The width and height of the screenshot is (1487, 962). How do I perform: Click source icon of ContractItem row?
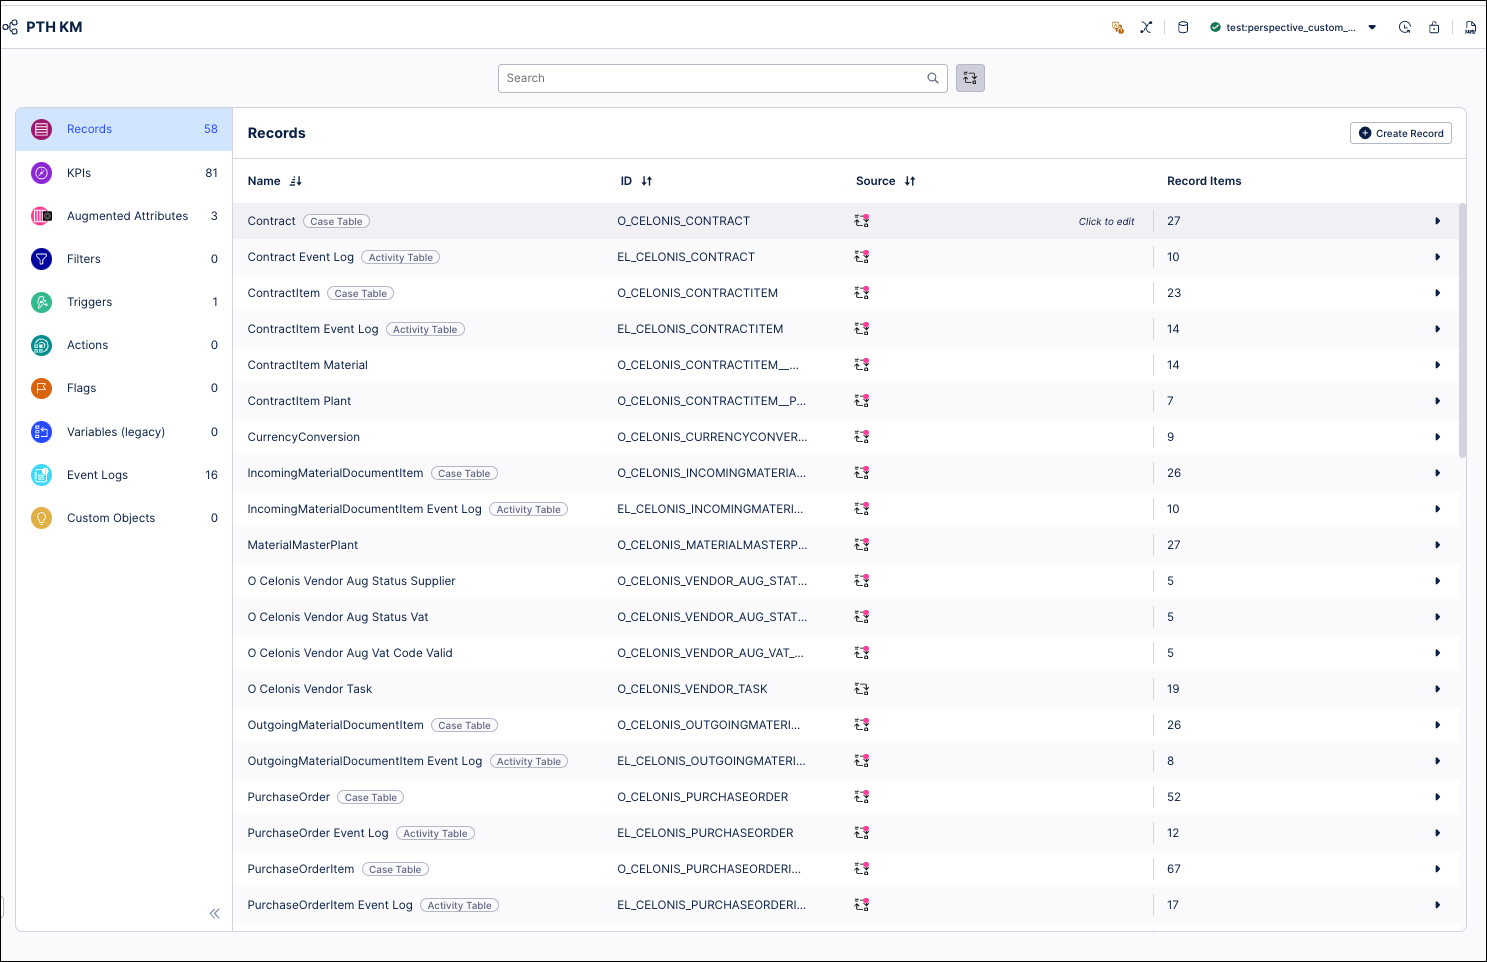862,293
